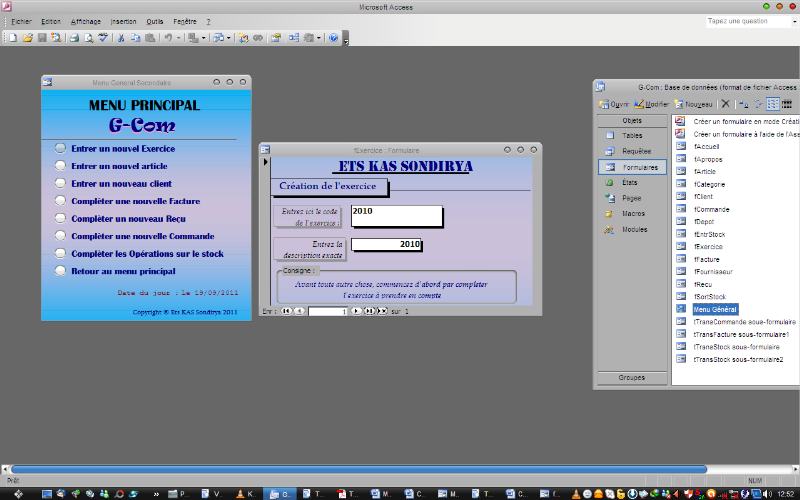800x500 pixels.
Task: Expand the 'Tapez une question' help box dropdown
Action: 791,21
